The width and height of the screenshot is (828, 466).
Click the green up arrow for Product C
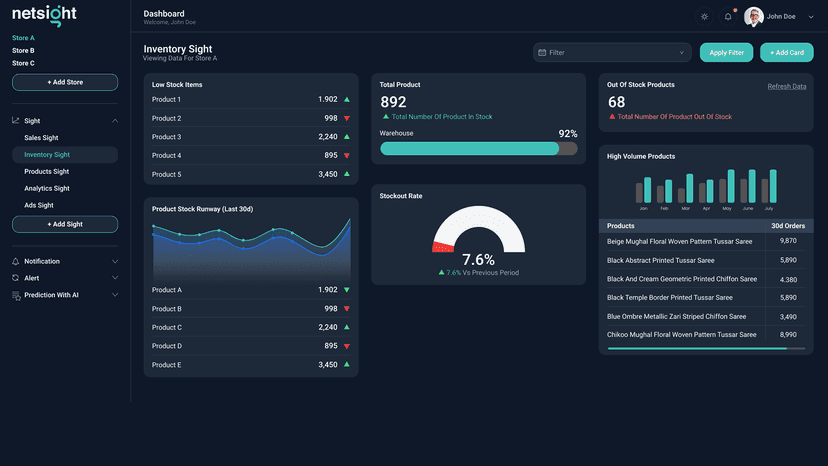tap(347, 327)
